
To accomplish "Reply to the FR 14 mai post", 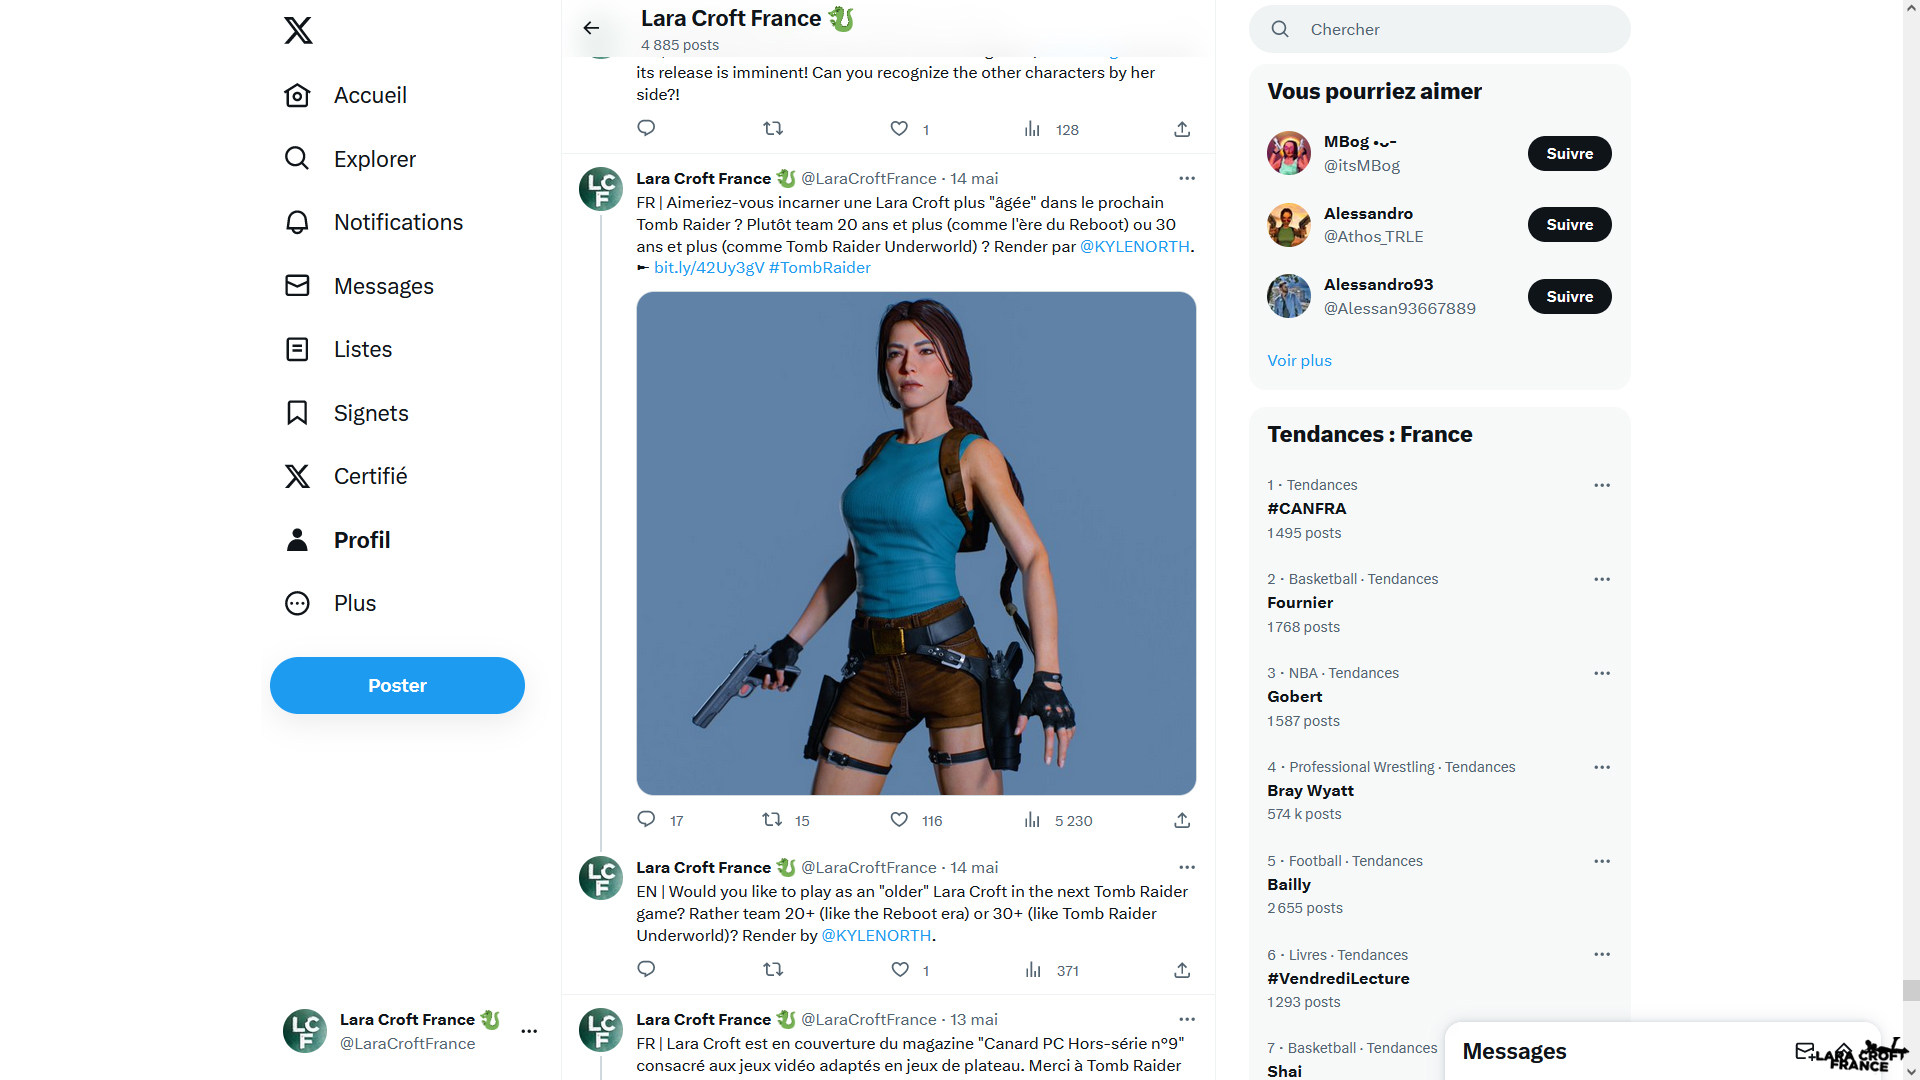I will click(x=646, y=820).
